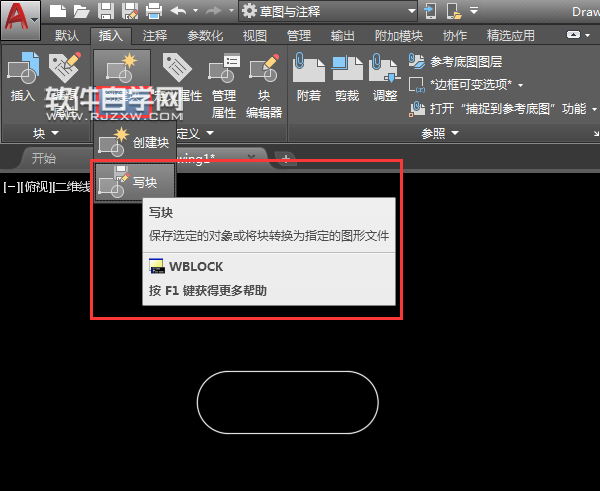This screenshot has width=600, height=491.
Task: Undo the last action
Action: (178, 11)
